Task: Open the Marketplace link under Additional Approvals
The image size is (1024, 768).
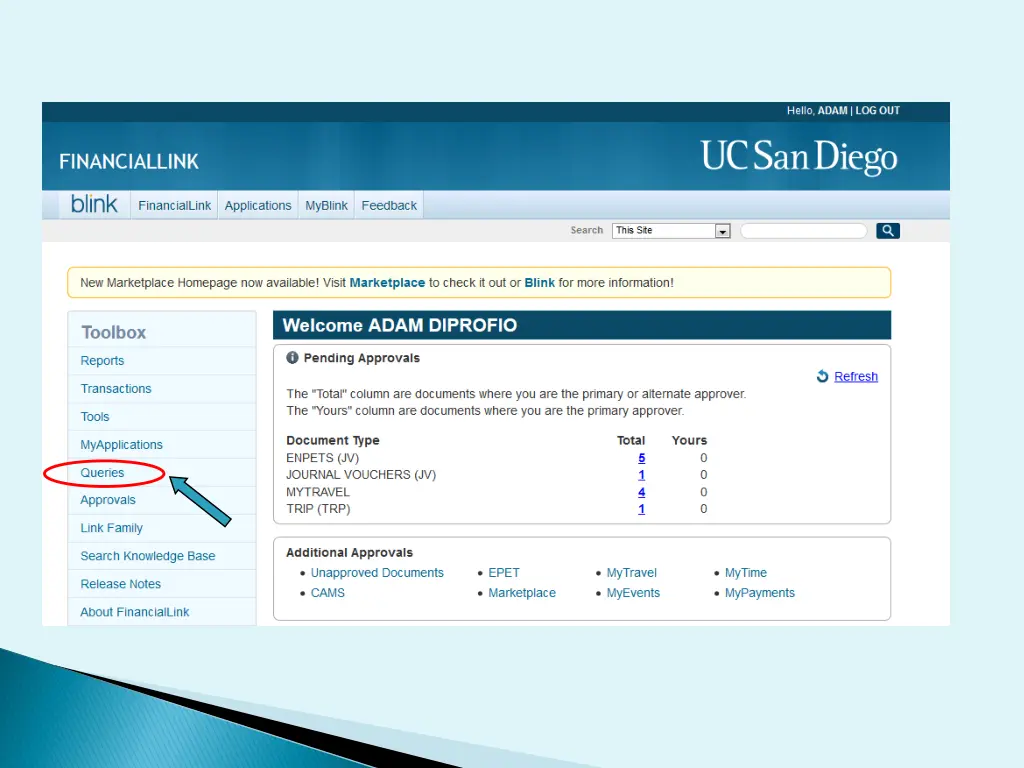Action: (x=522, y=593)
